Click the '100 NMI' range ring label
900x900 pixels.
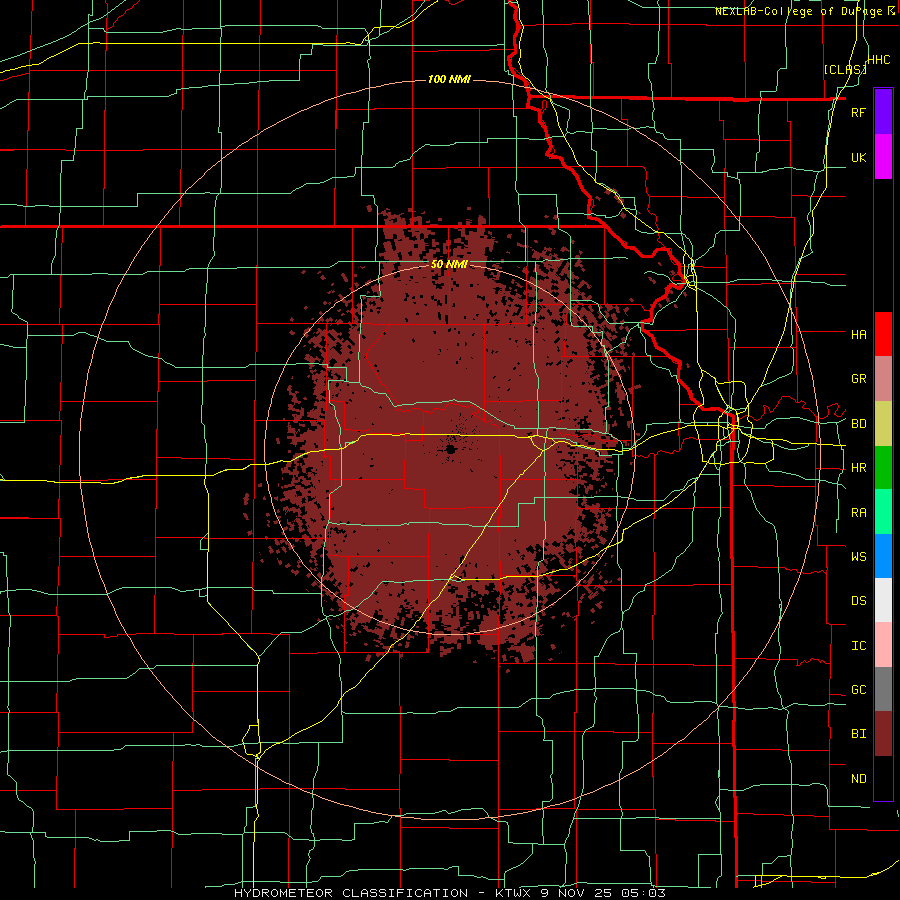coord(449,79)
